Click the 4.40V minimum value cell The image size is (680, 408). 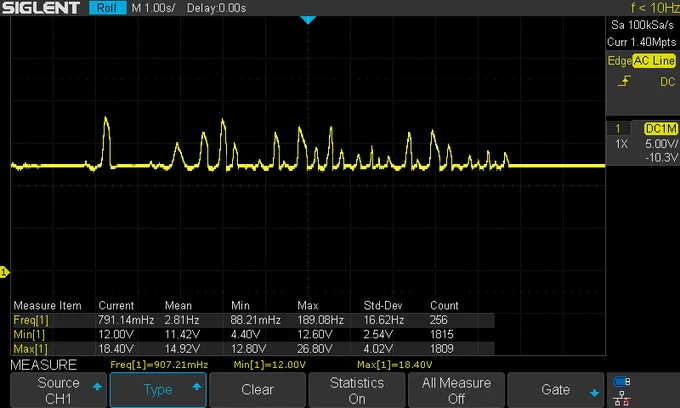coord(245,335)
